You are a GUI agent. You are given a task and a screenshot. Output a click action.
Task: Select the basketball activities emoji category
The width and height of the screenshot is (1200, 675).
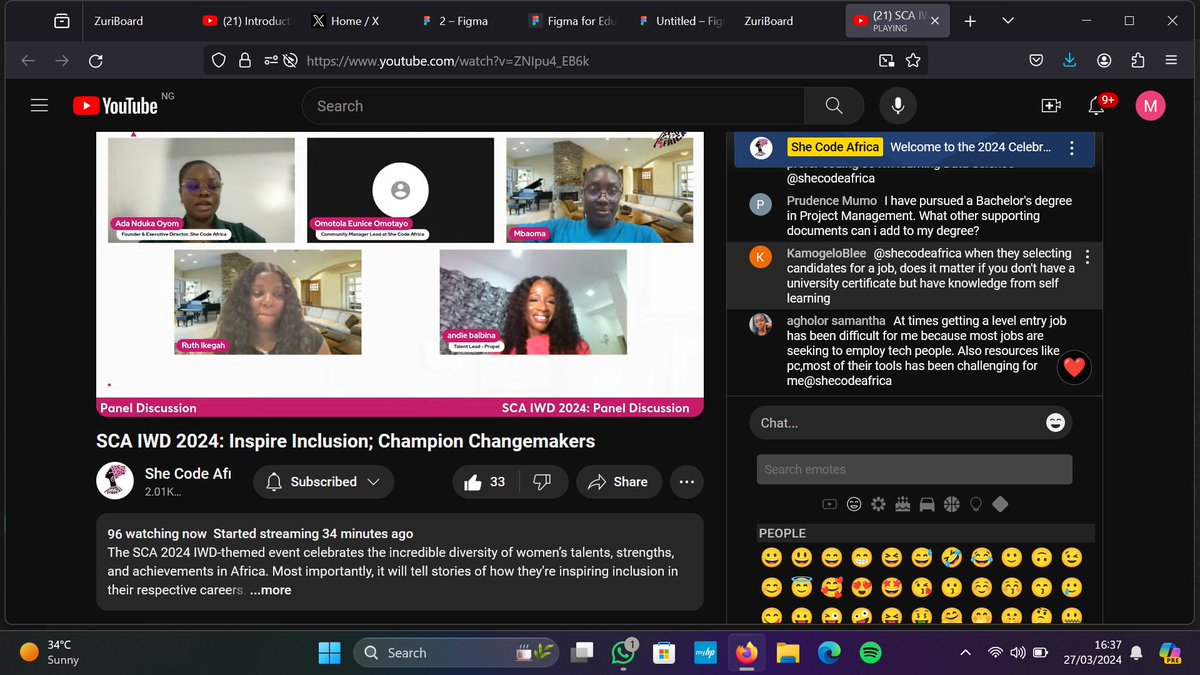[951, 504]
